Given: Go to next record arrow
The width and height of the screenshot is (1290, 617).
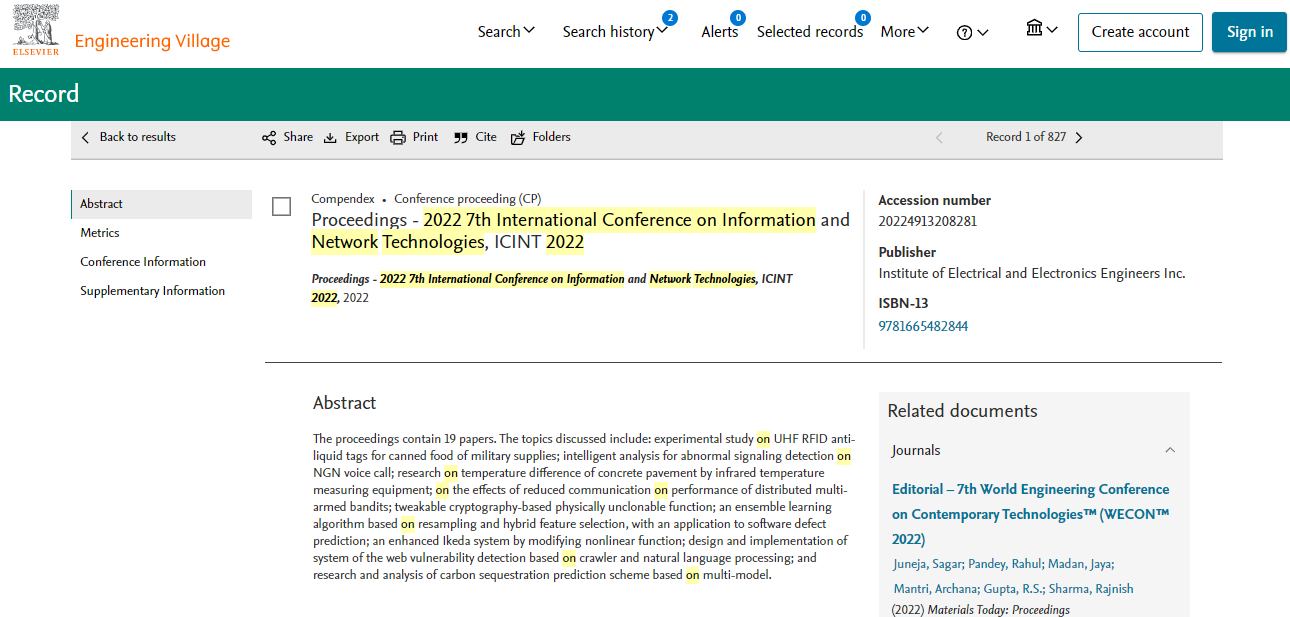Looking at the screenshot, I should point(1079,138).
